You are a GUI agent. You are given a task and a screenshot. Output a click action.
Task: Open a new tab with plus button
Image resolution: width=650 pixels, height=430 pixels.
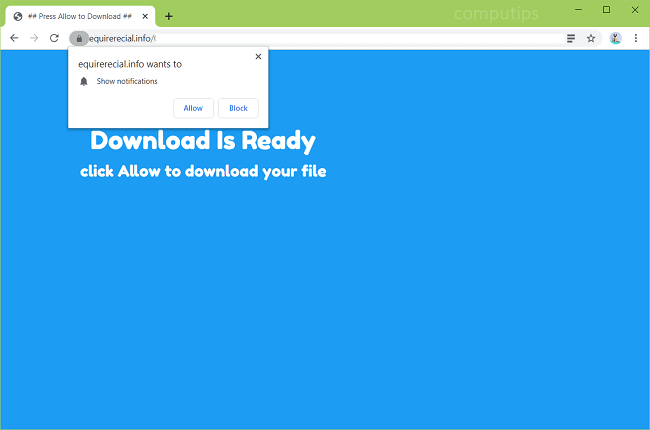(168, 16)
